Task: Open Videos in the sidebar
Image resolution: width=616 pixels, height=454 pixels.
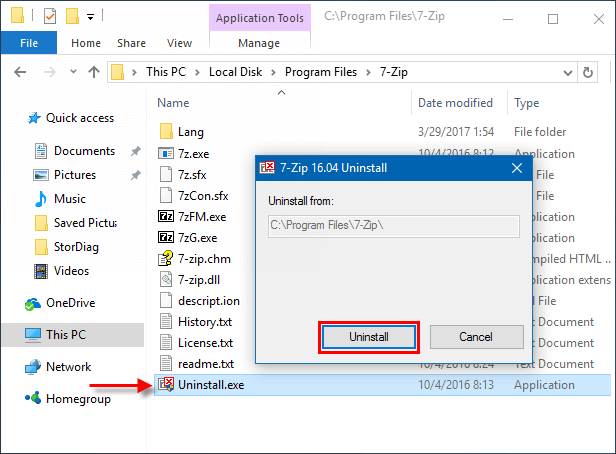Action: (x=72, y=271)
